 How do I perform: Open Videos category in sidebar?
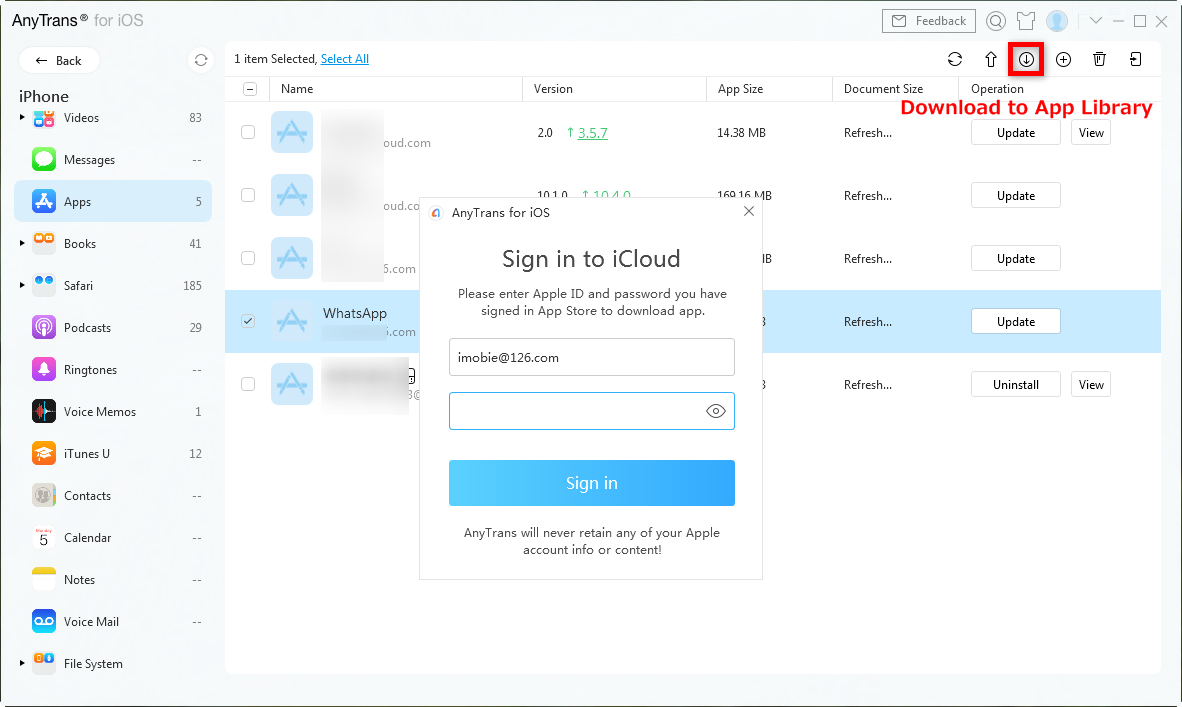(113, 118)
